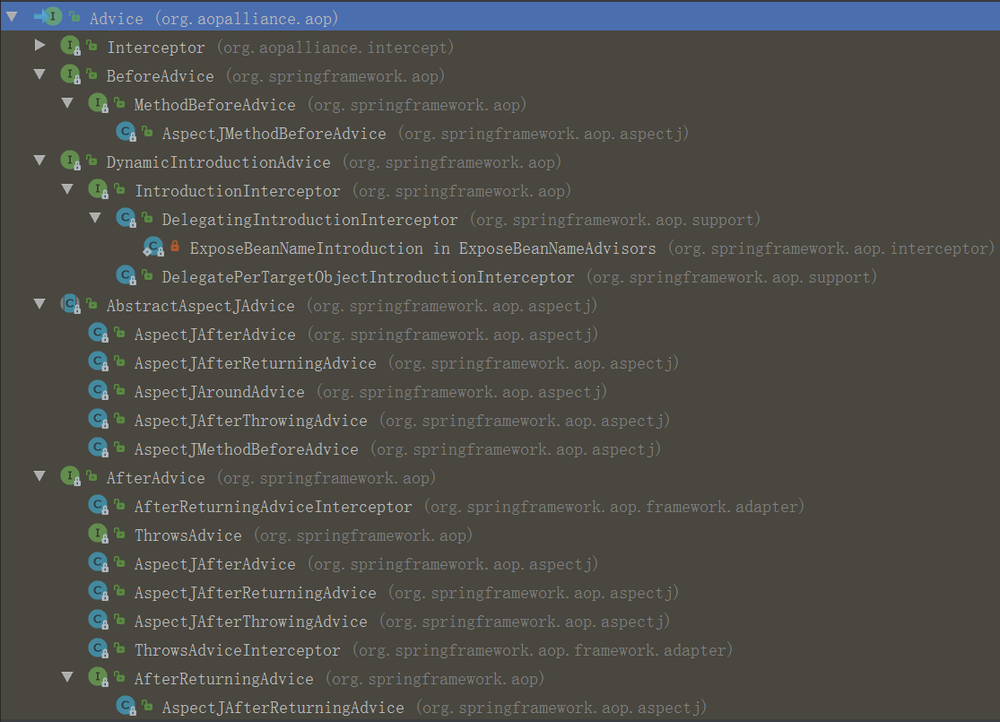Screen dimensions: 1000x722
Task: Select ExposeBeanNameIntroduction in ExposeBeanNameAdvisors
Action: (423, 248)
